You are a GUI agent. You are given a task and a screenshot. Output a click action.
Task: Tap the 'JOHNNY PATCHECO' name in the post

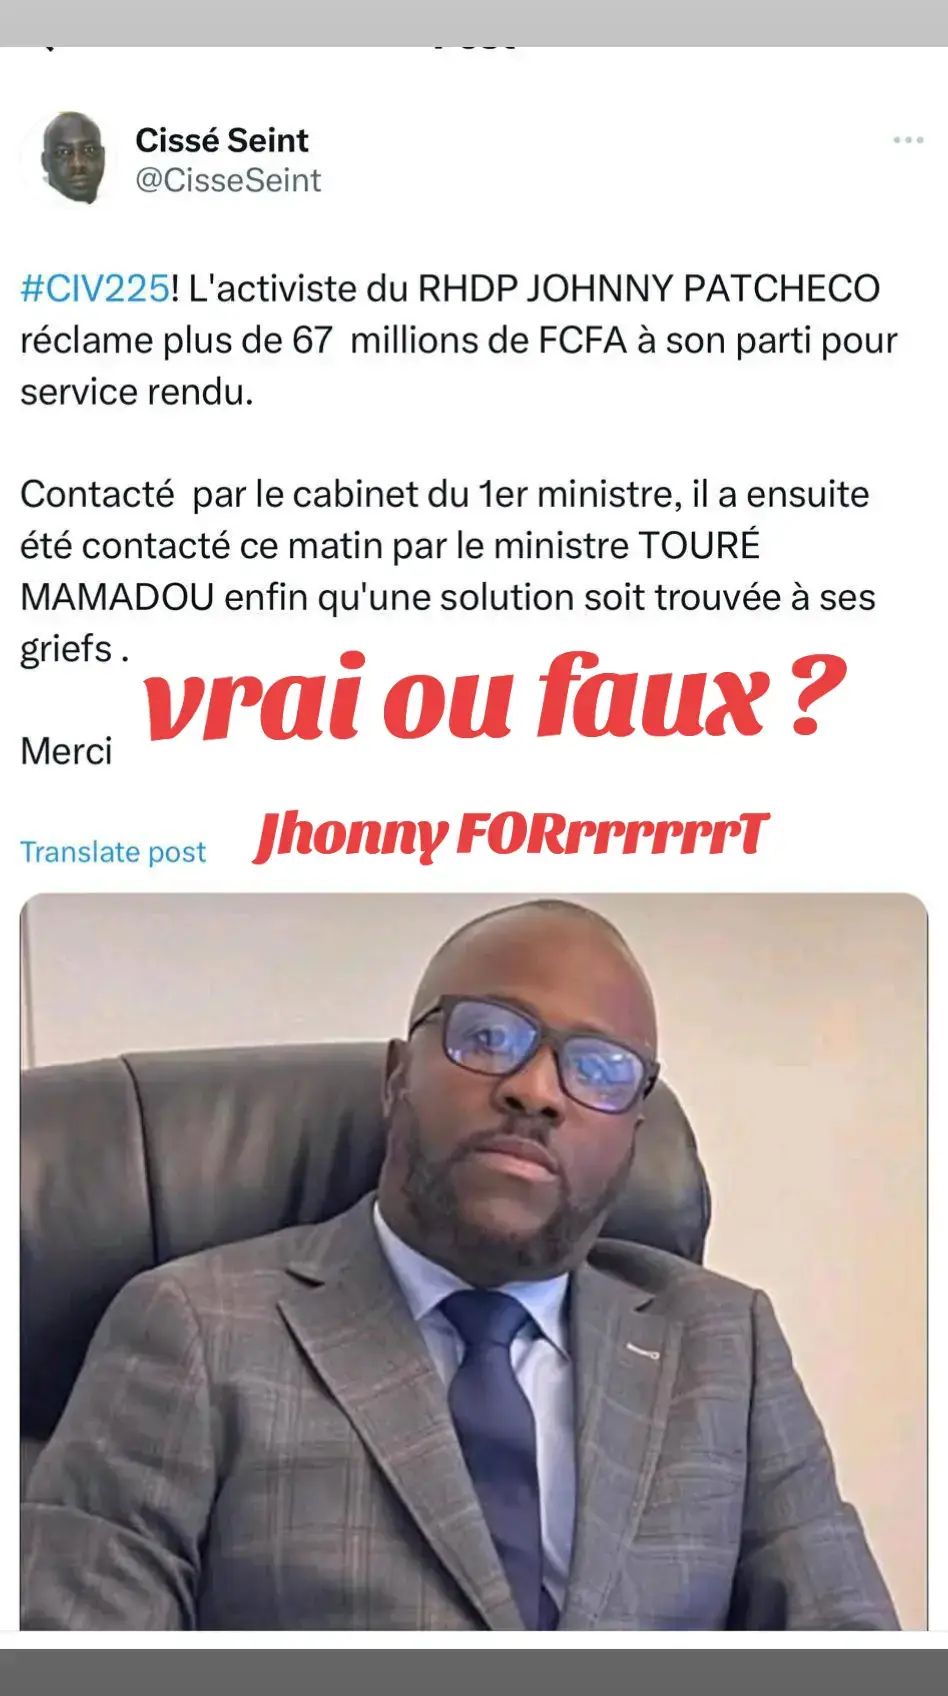pyautogui.click(x=703, y=289)
